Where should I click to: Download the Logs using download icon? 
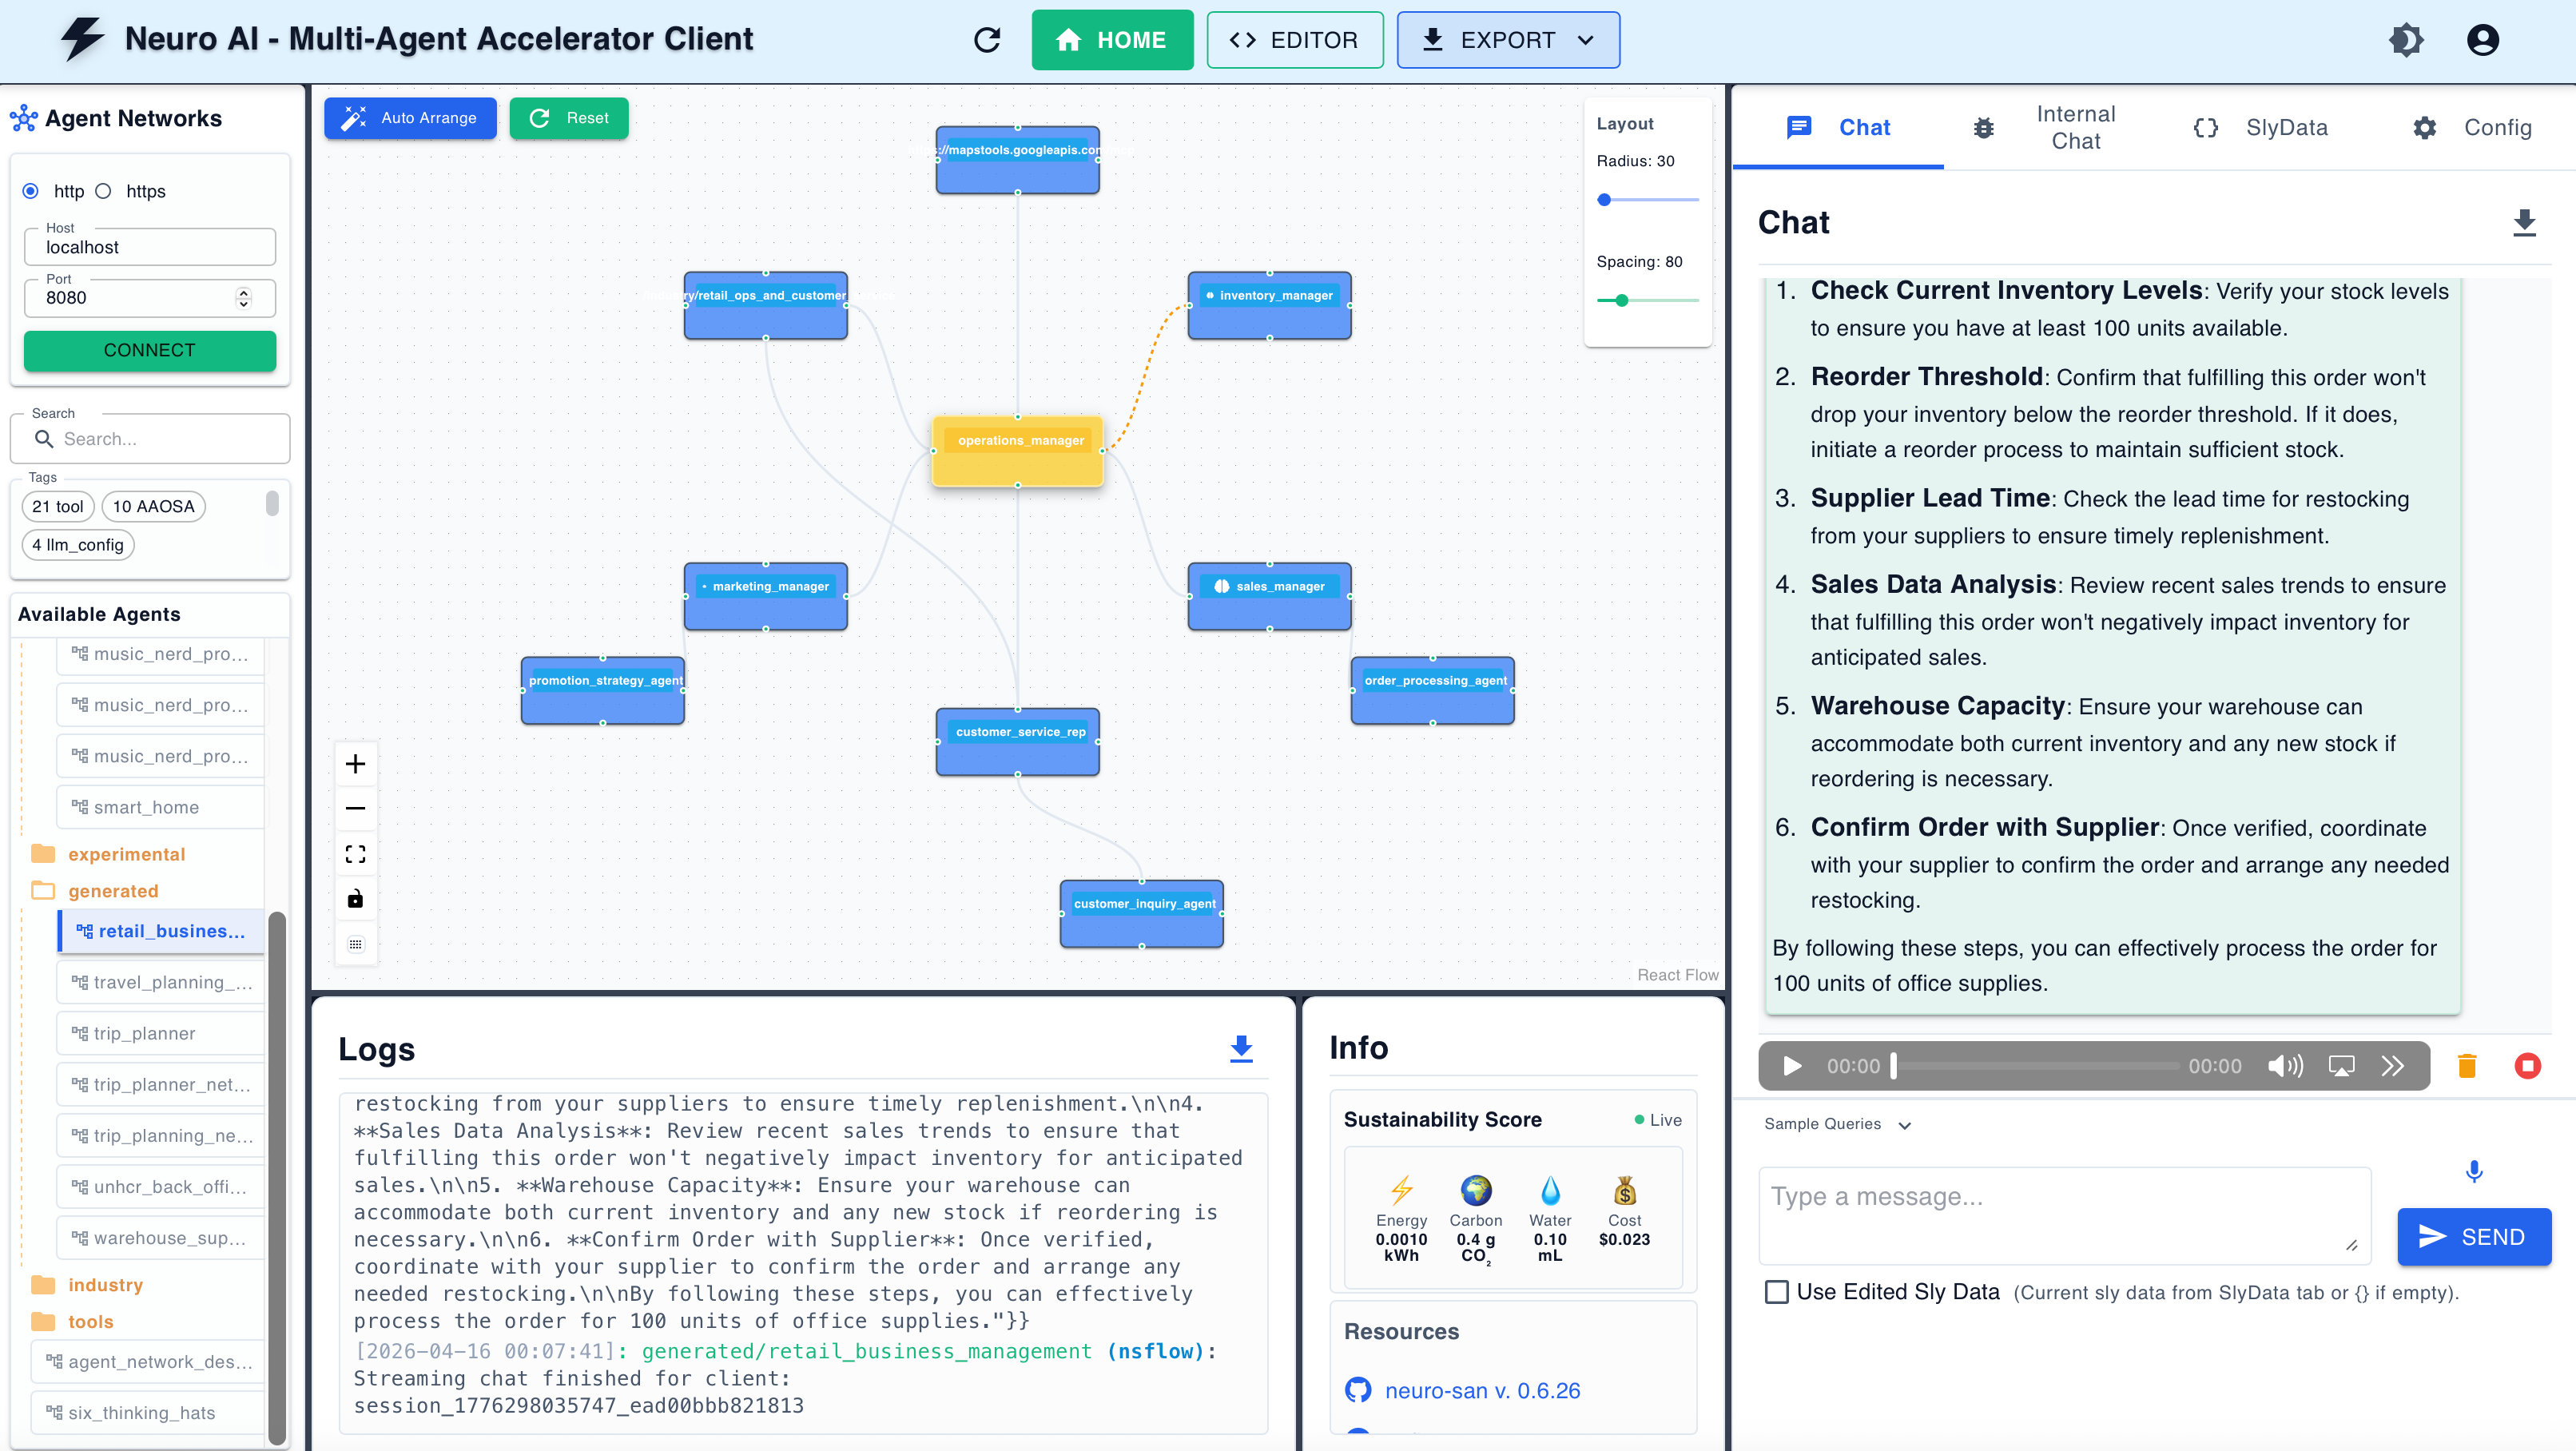pyautogui.click(x=1241, y=1048)
